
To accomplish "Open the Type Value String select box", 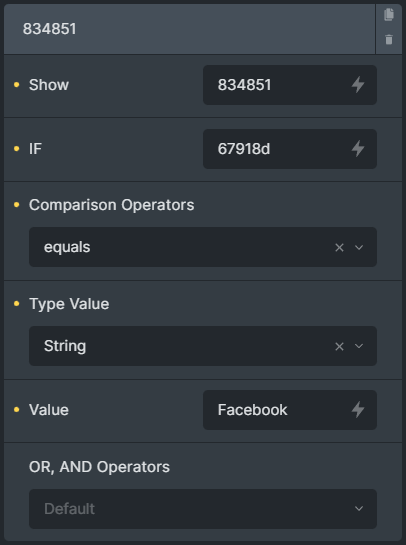I will pyautogui.click(x=203, y=346).
